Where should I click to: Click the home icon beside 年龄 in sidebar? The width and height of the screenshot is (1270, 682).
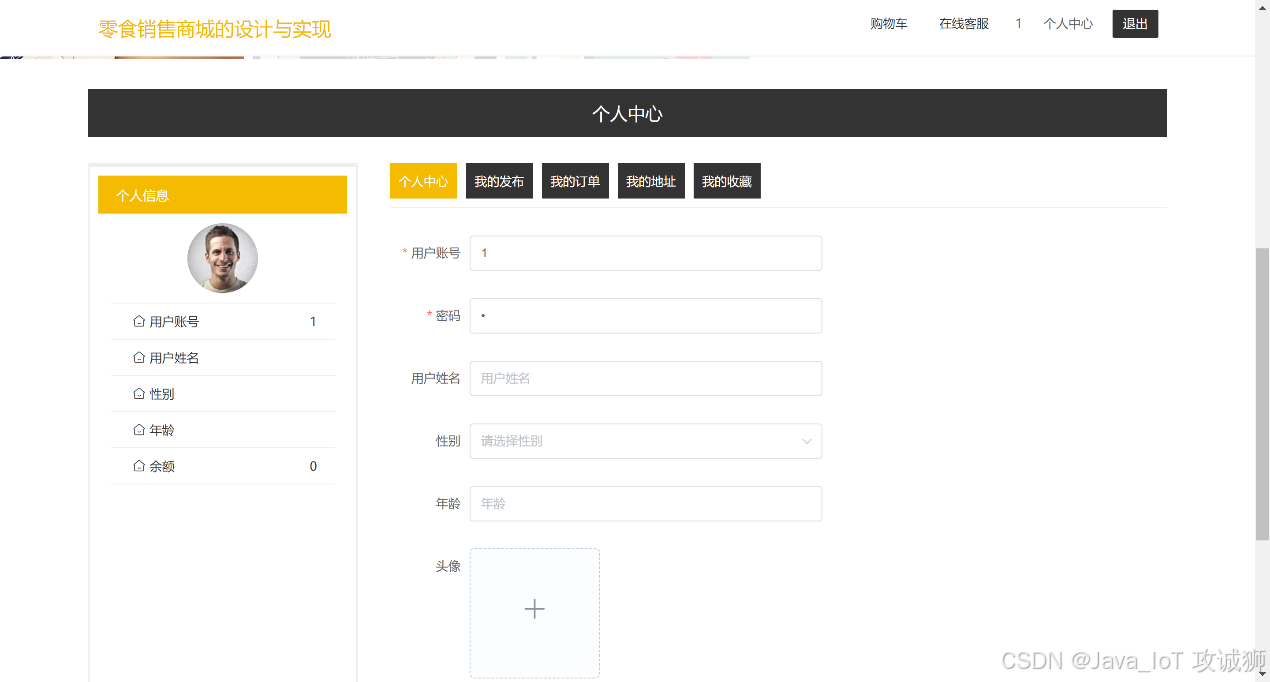point(139,429)
